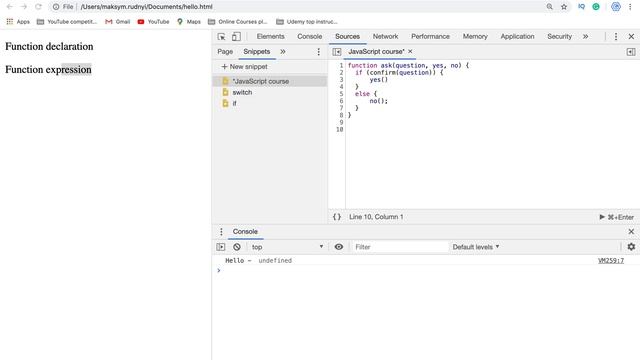Toggle the debugger sidebar icon
The height and width of the screenshot is (360, 640).
[x=631, y=51]
